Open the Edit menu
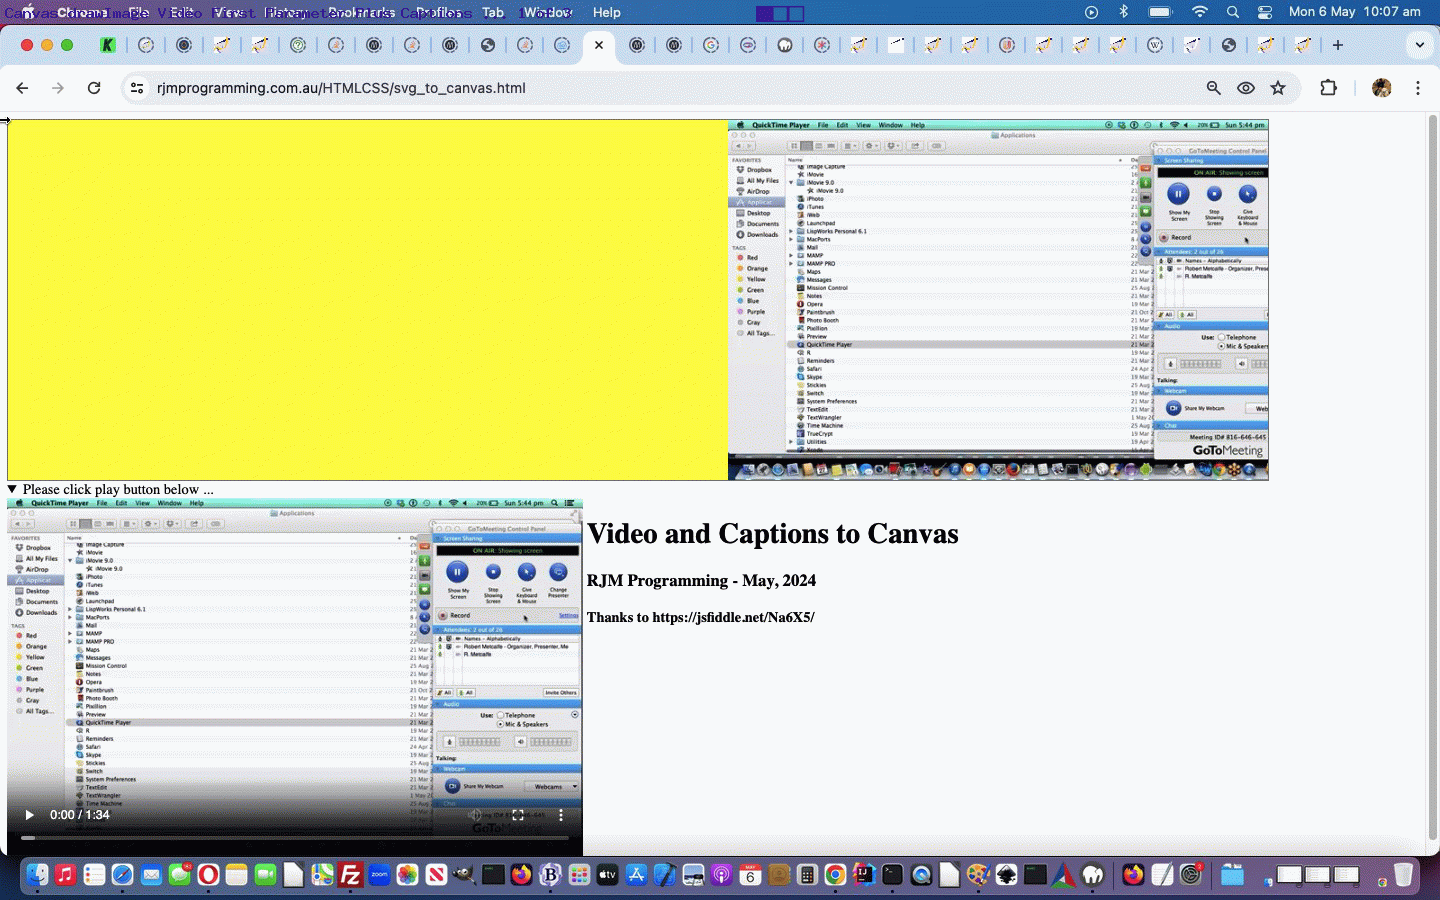 click(182, 12)
